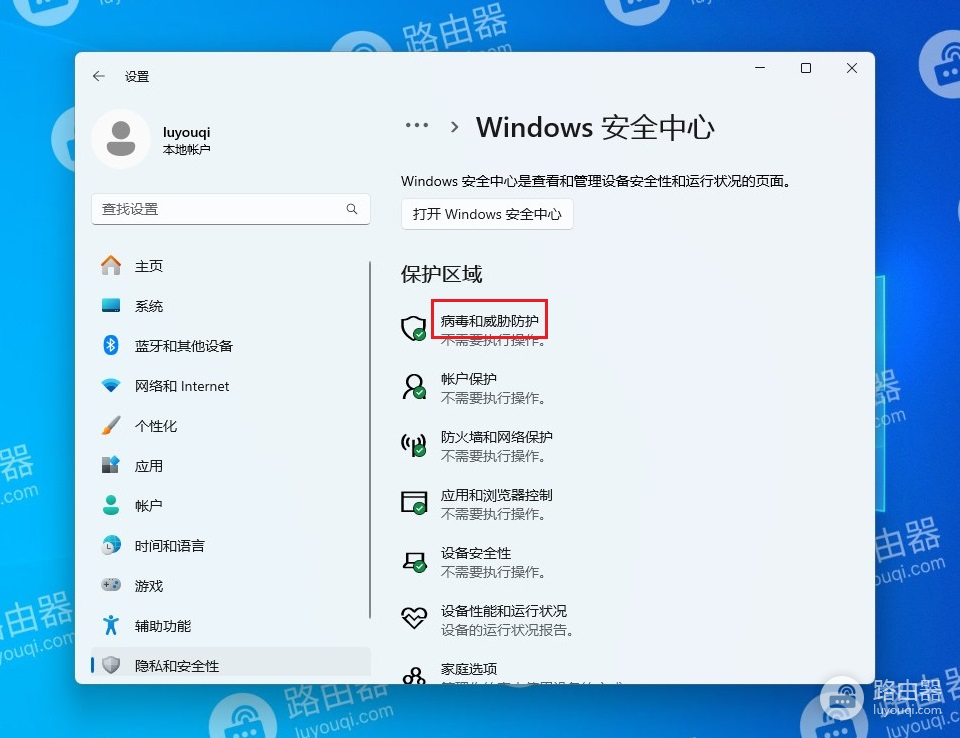Open 家庭选项
This screenshot has height=738, width=960.
pos(468,669)
